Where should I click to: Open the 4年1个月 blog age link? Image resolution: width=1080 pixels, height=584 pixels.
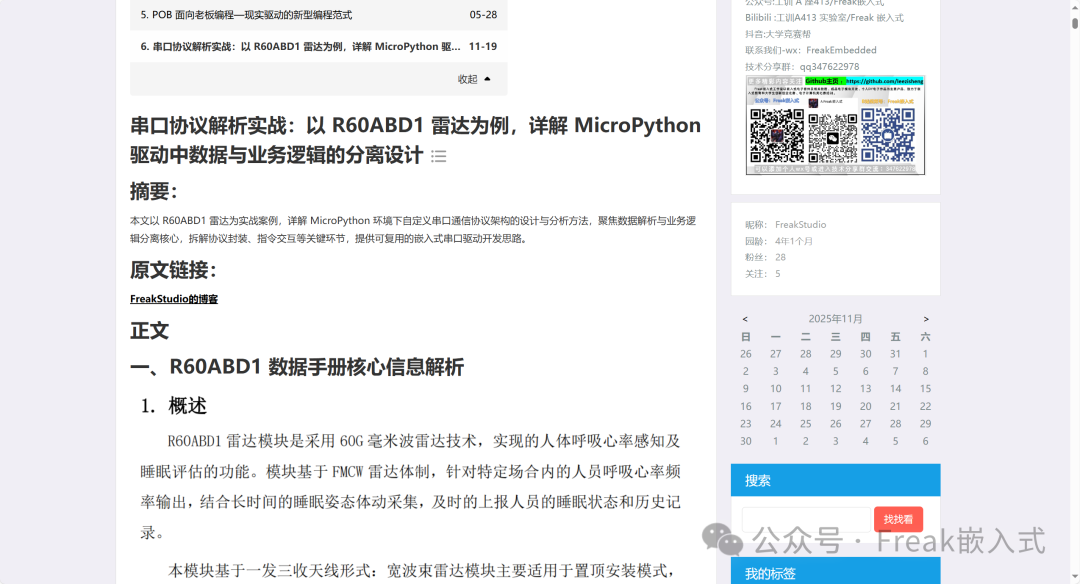coord(793,241)
